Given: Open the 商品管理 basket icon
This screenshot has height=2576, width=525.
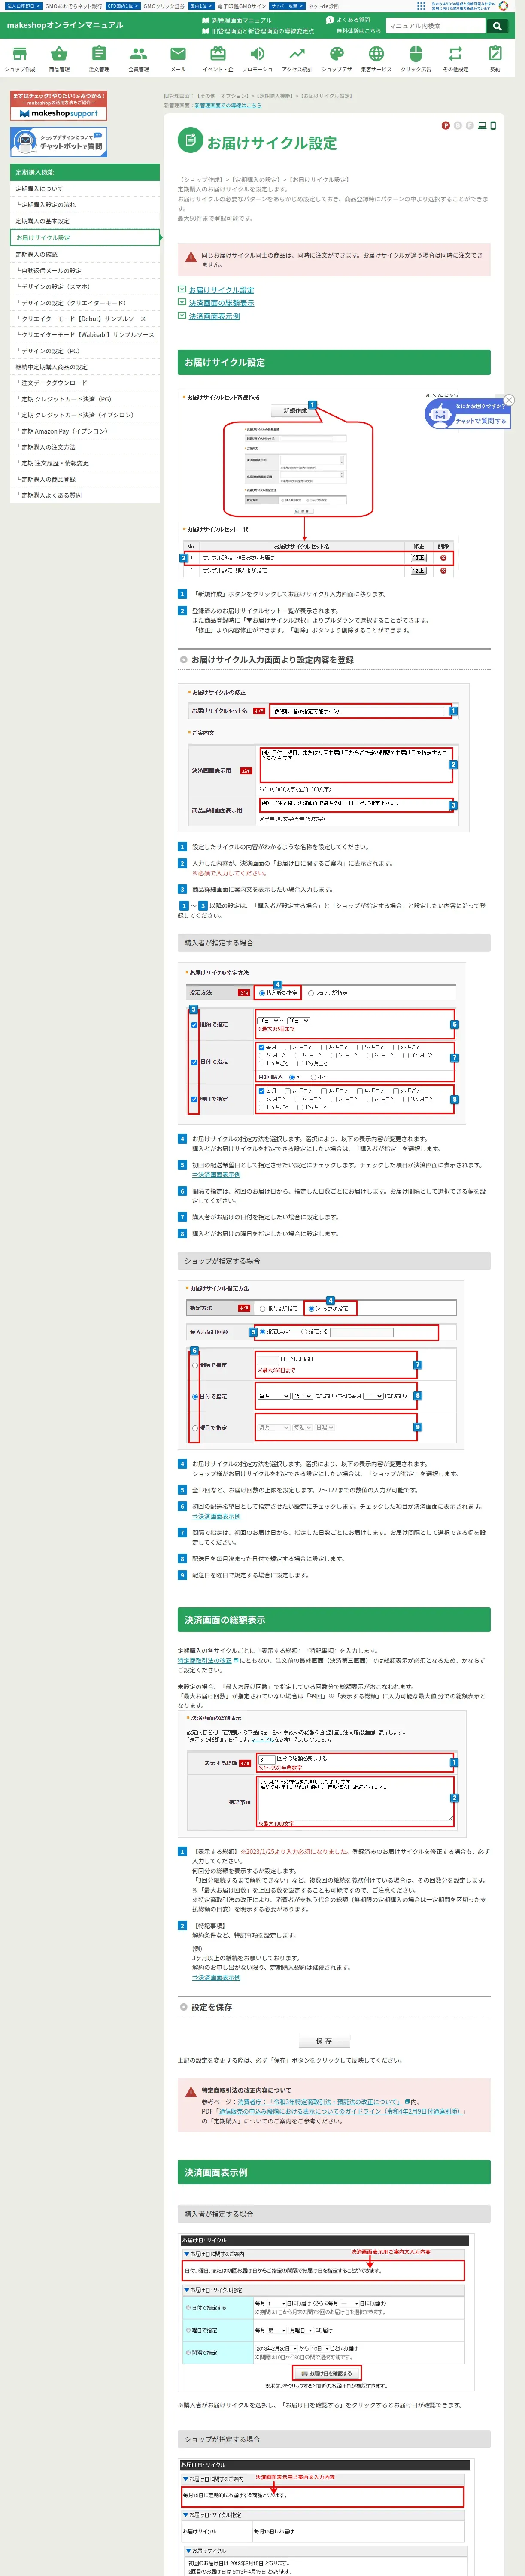Looking at the screenshot, I should (59, 54).
